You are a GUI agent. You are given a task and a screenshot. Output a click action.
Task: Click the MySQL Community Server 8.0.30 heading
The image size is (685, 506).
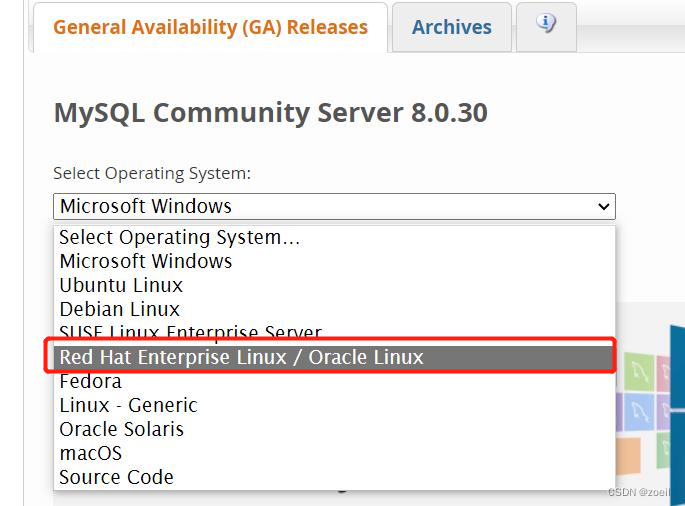[x=270, y=113]
